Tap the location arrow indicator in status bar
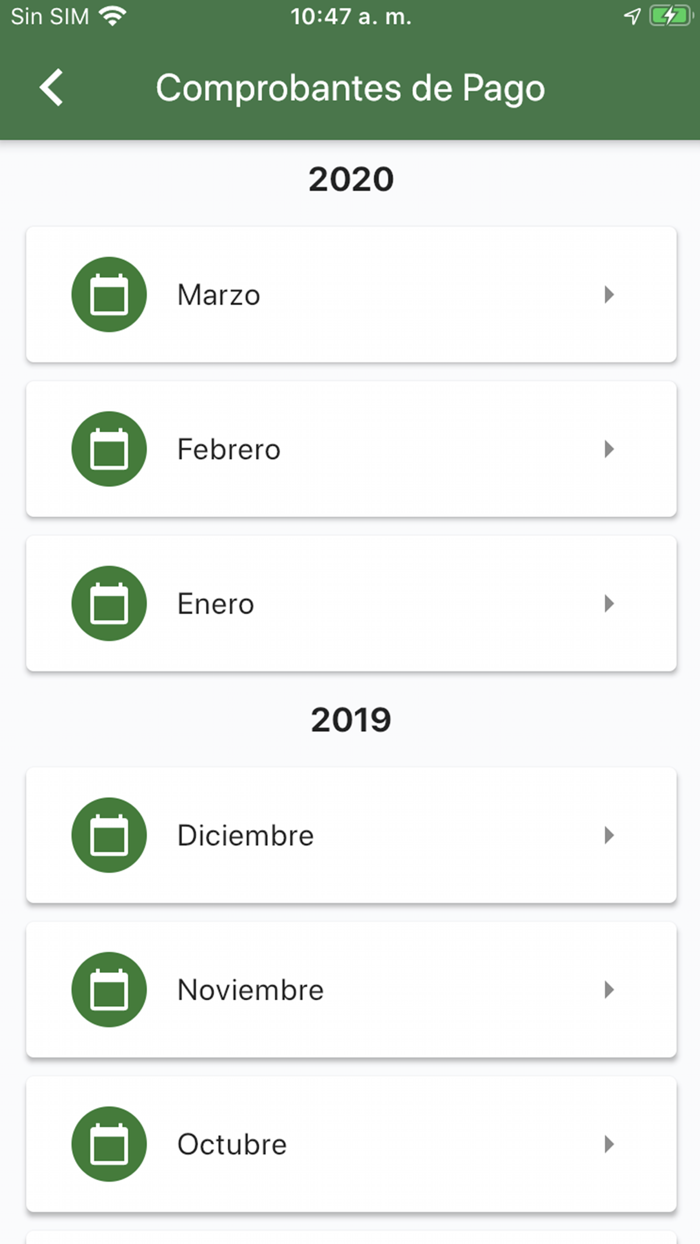Screen dimensions: 700x1244 click(x=632, y=15)
